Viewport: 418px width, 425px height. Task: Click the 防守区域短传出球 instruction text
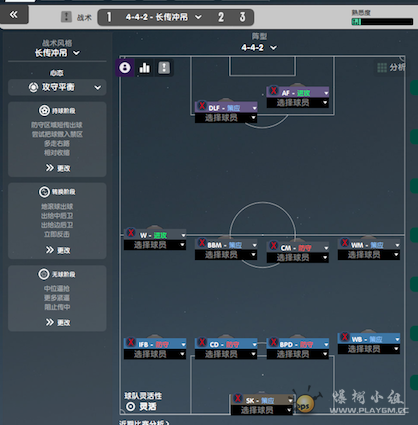click(x=57, y=125)
